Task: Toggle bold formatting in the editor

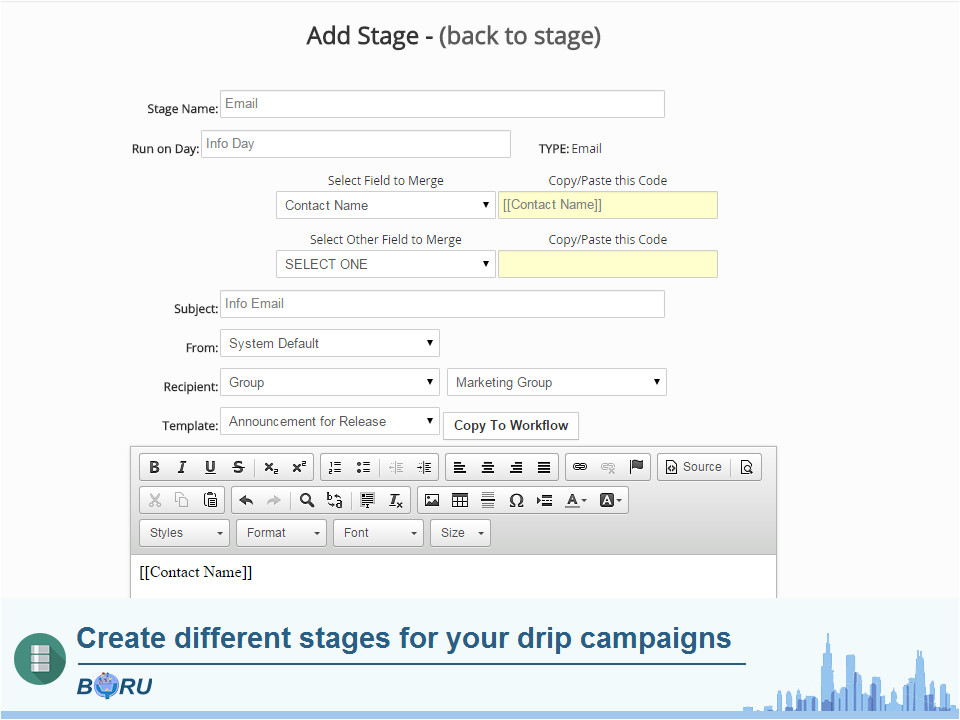Action: click(x=154, y=467)
